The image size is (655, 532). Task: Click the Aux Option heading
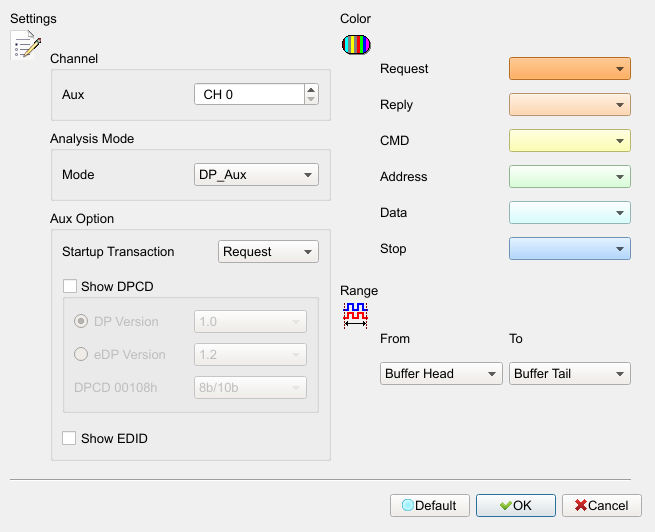point(82,218)
